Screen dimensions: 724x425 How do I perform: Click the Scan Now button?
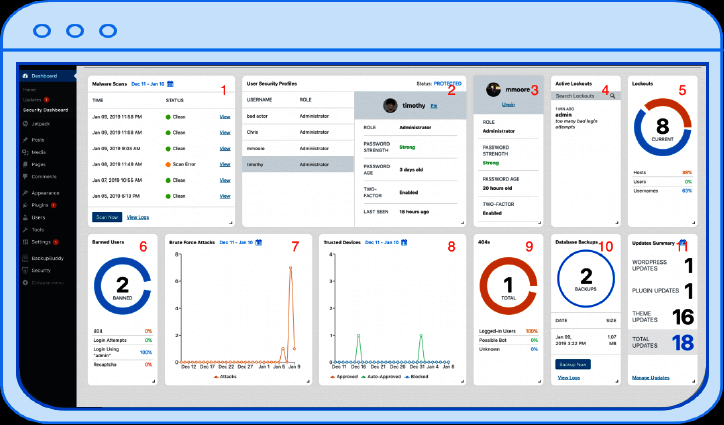(107, 217)
